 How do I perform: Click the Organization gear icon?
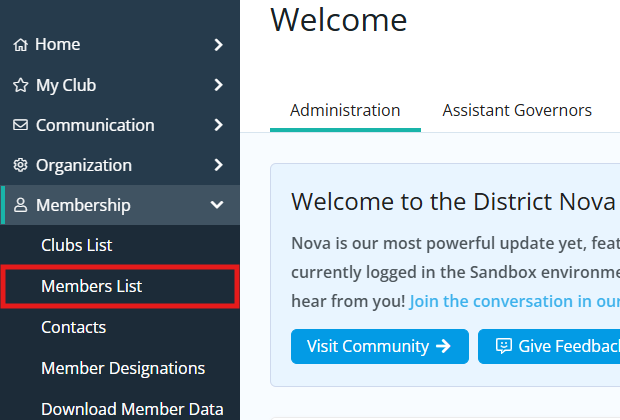[x=21, y=165]
